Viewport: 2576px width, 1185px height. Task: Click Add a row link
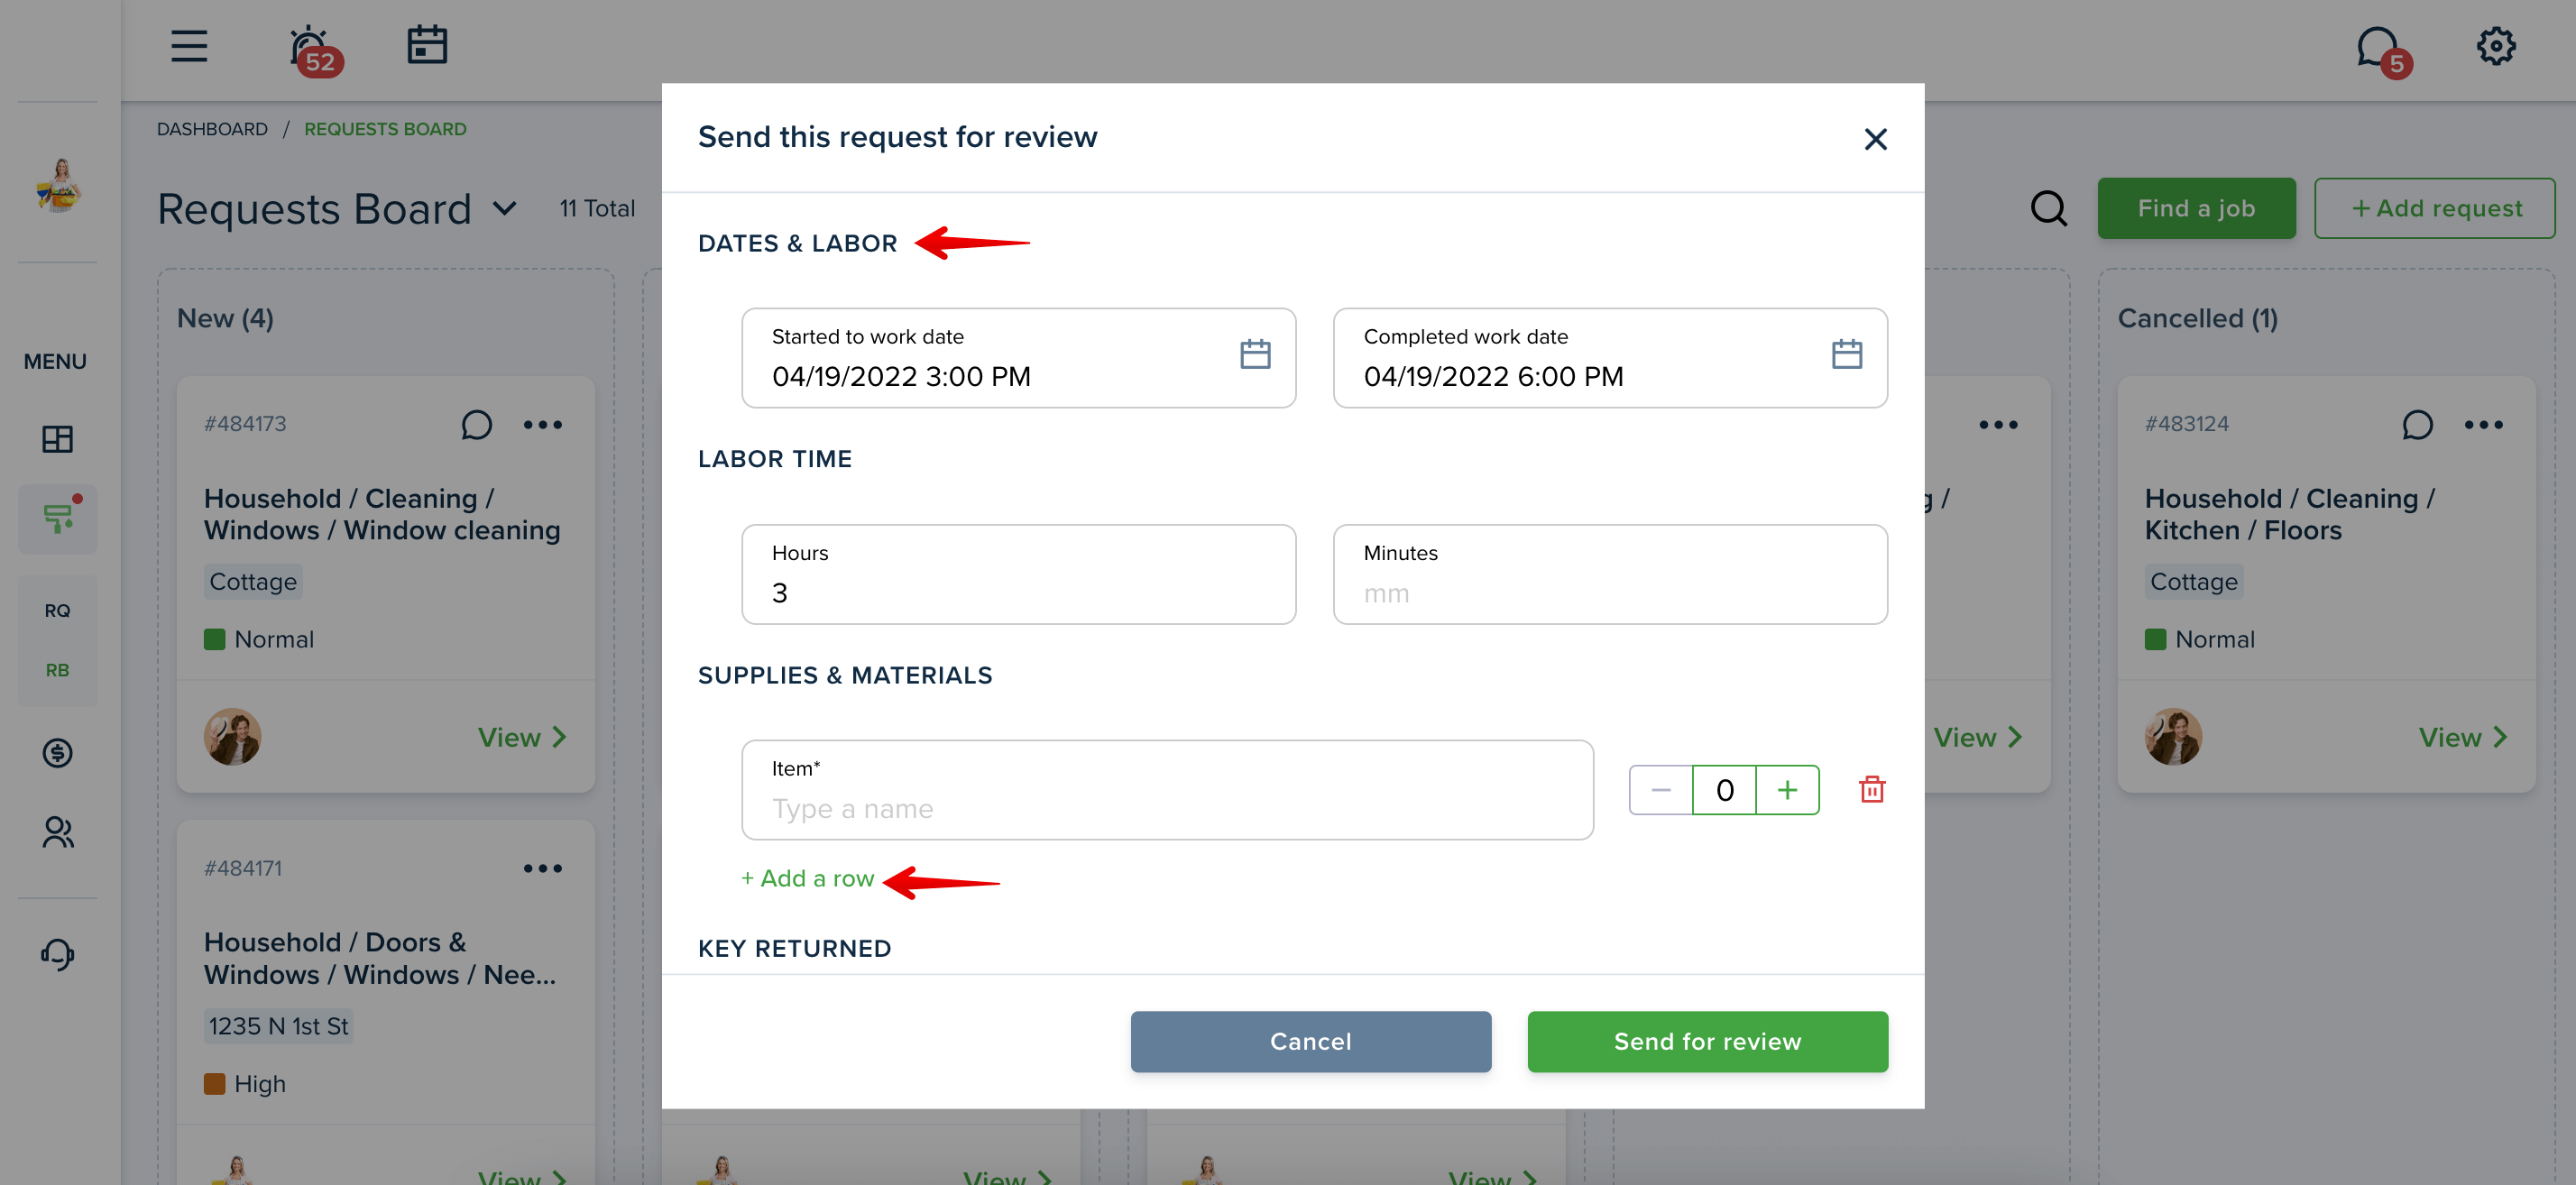pyautogui.click(x=807, y=878)
